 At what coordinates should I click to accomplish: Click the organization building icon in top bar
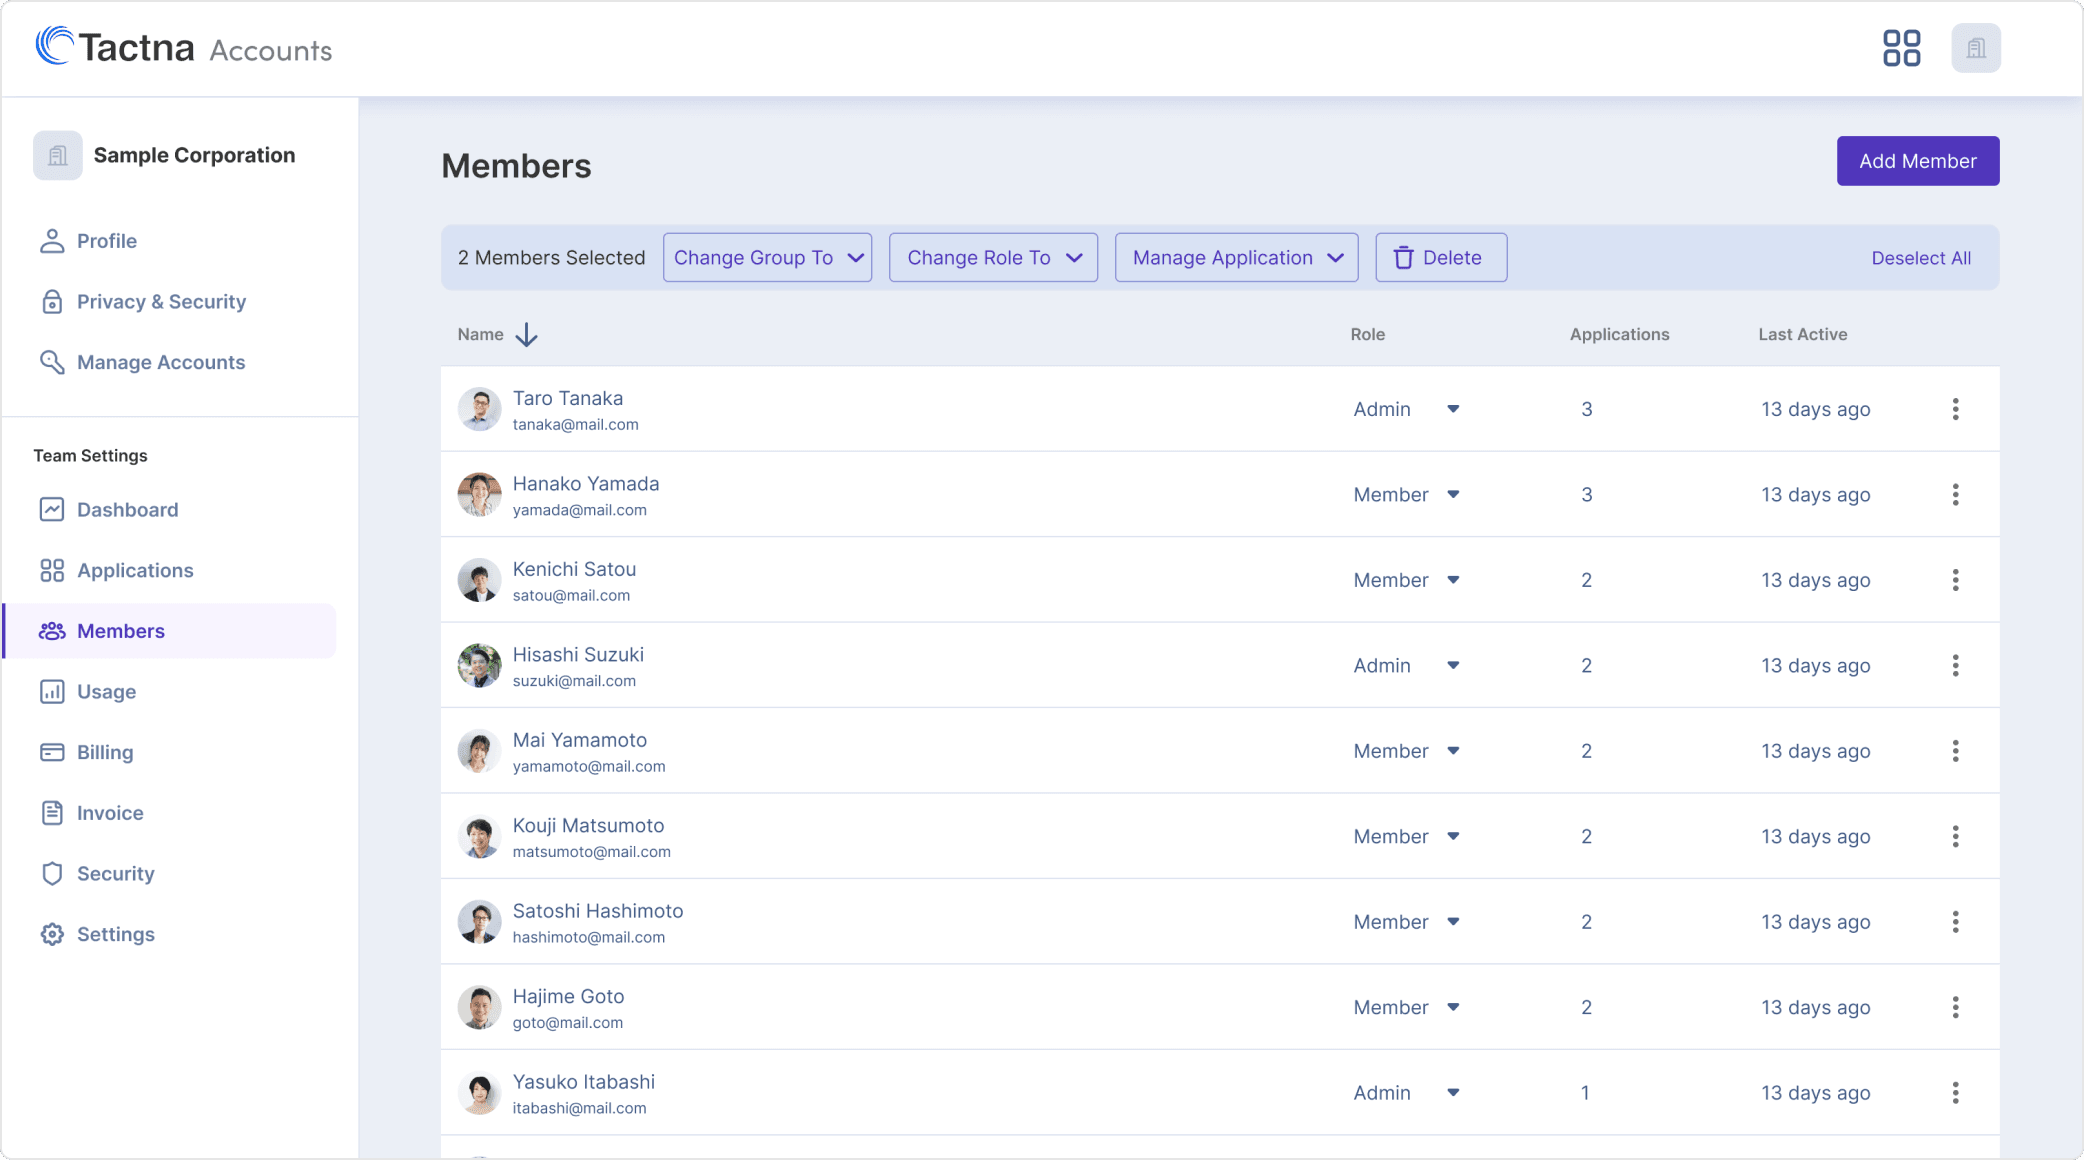point(1975,48)
